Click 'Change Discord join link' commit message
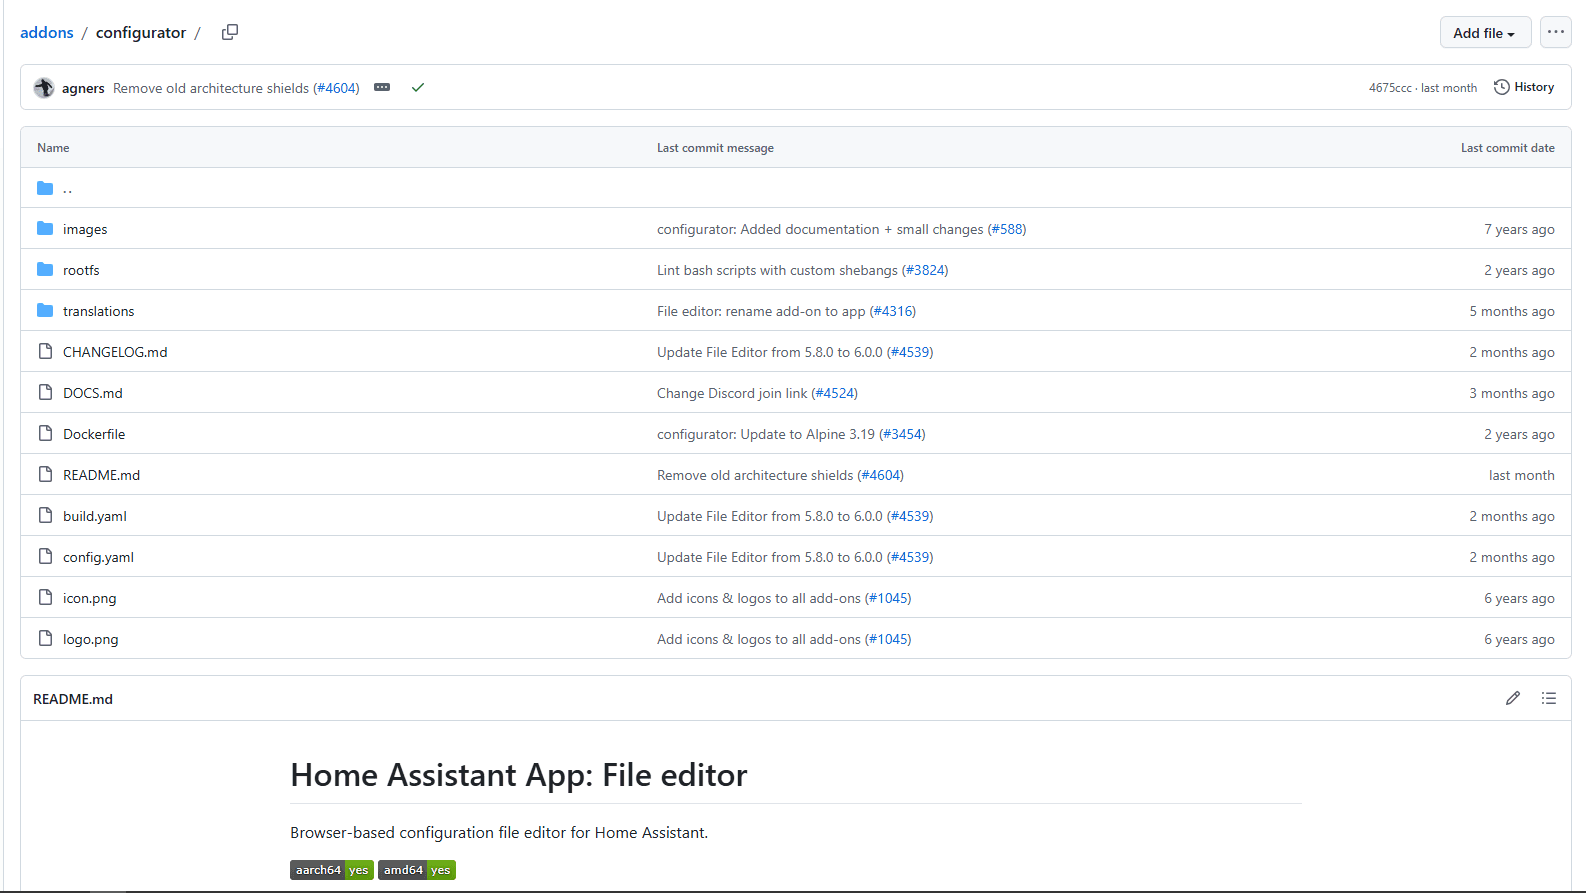This screenshot has height=893, width=1586. coord(732,394)
